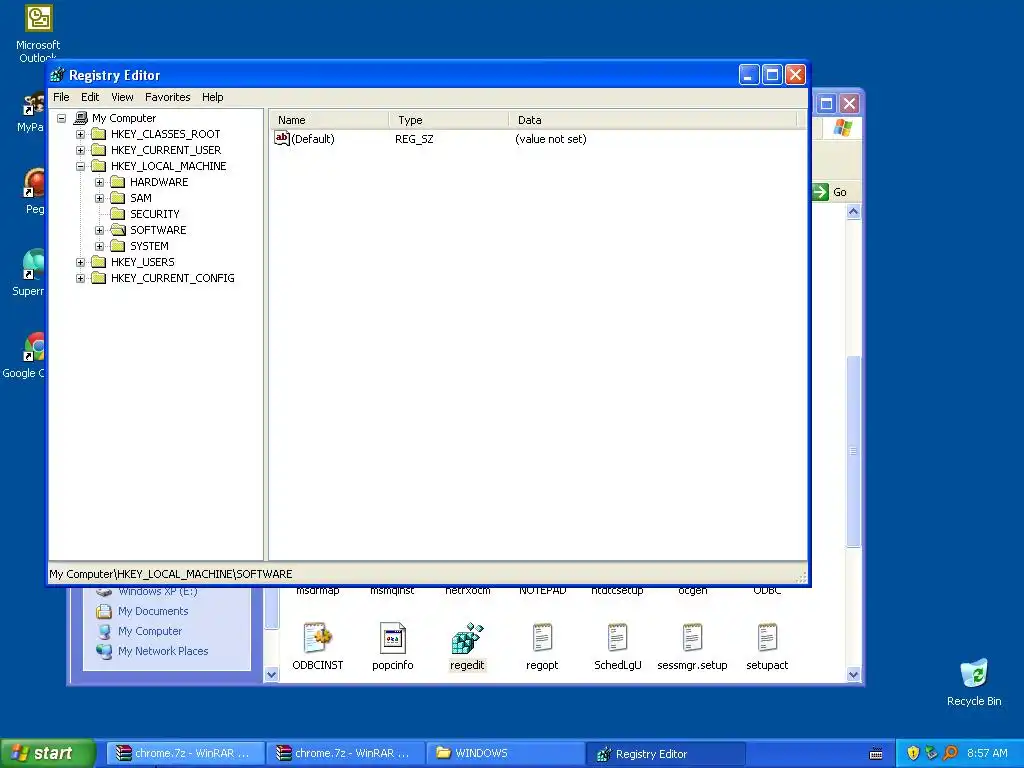The image size is (1024, 768).
Task: Open the Help menu
Action: pos(213,97)
